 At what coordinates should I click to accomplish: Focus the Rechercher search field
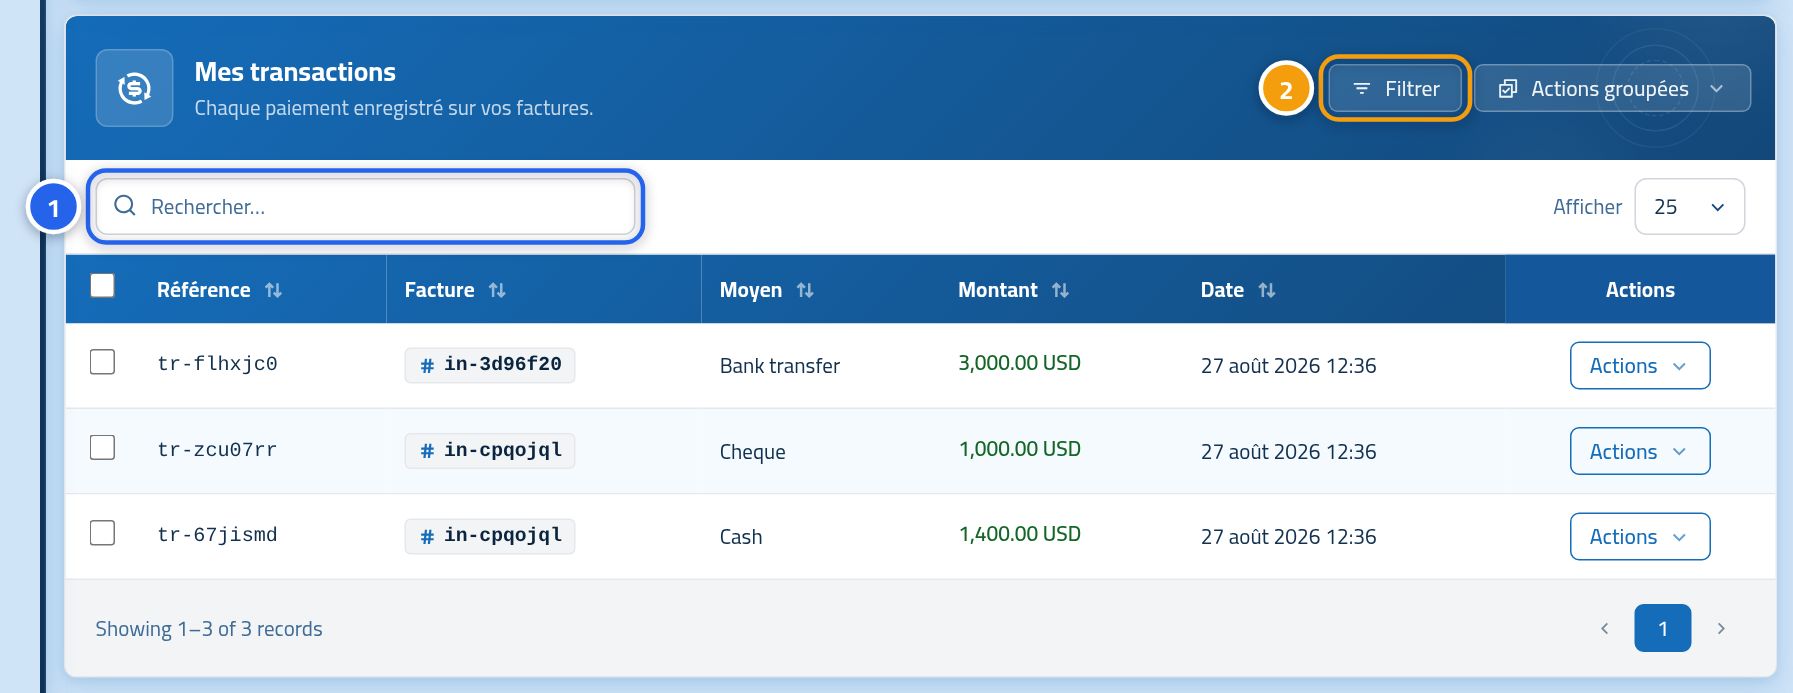(x=366, y=206)
